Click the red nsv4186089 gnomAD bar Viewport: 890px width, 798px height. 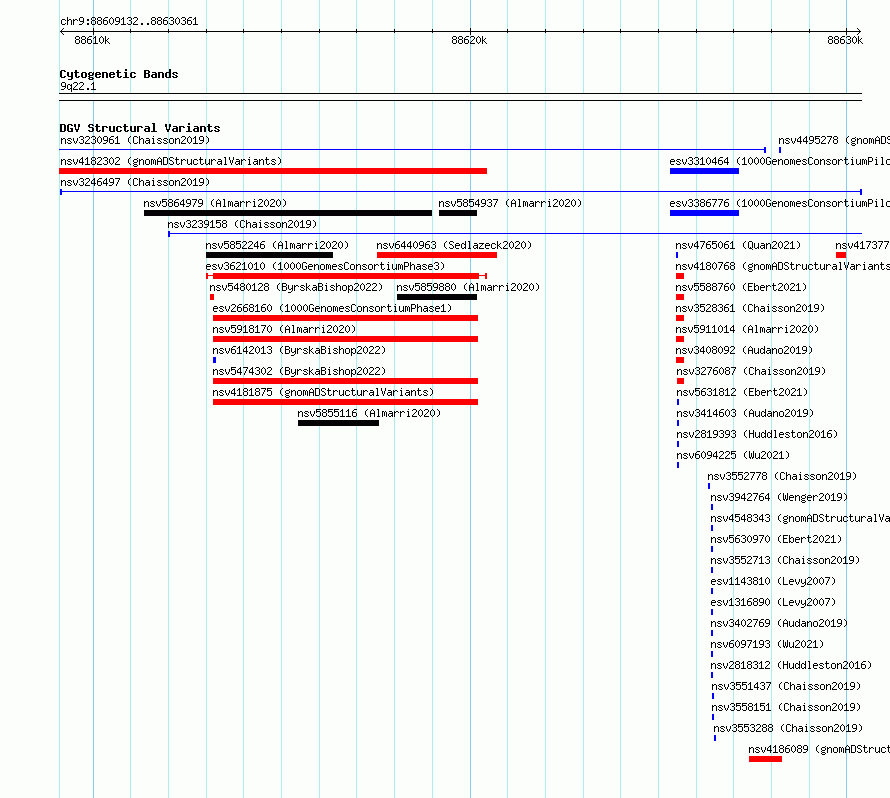click(x=766, y=759)
